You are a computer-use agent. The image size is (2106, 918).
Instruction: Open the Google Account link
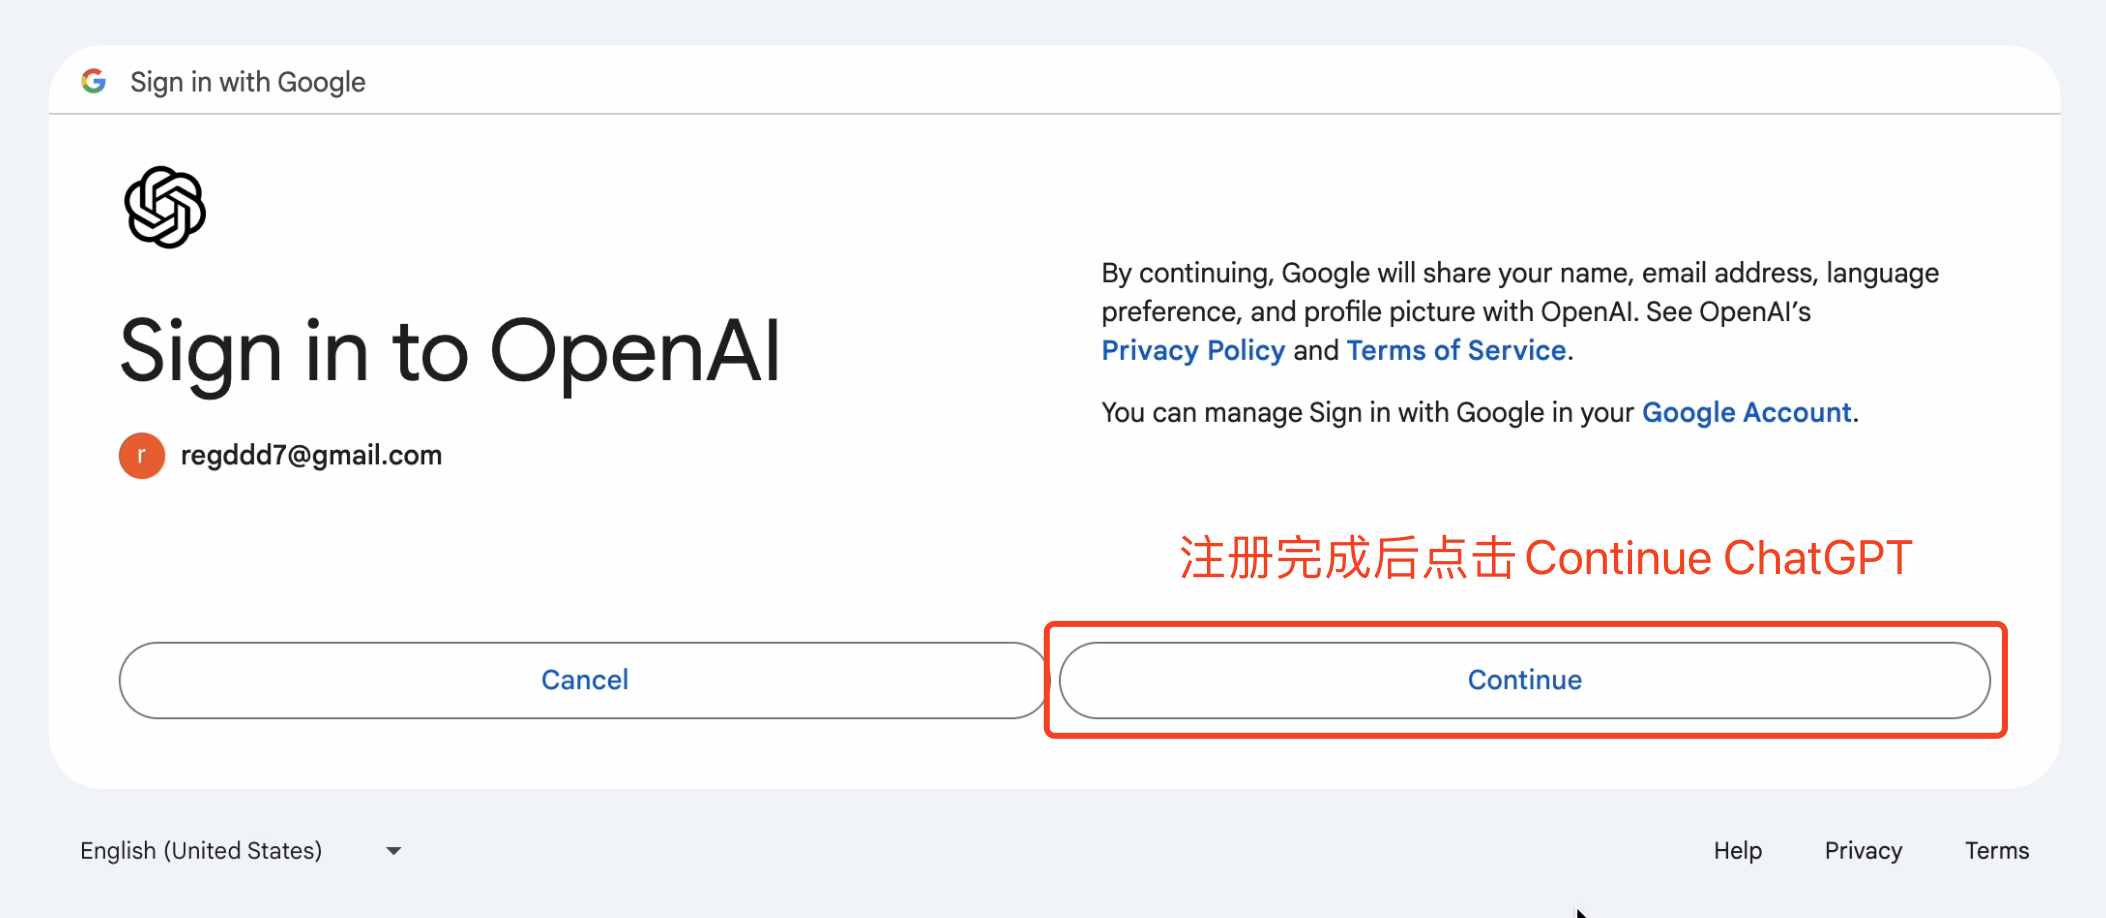(x=1746, y=413)
